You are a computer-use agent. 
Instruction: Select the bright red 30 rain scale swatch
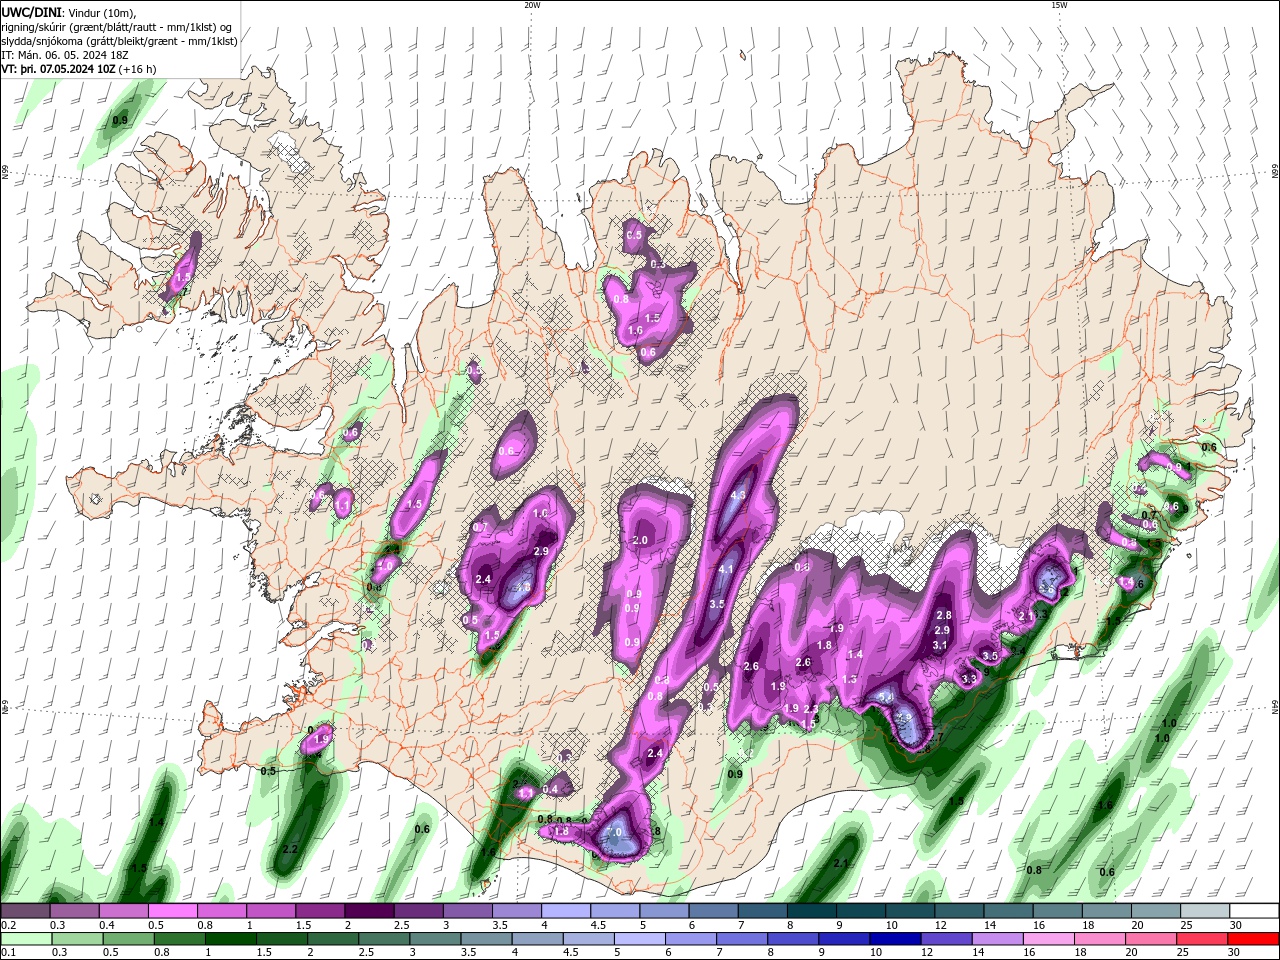(x=1254, y=939)
